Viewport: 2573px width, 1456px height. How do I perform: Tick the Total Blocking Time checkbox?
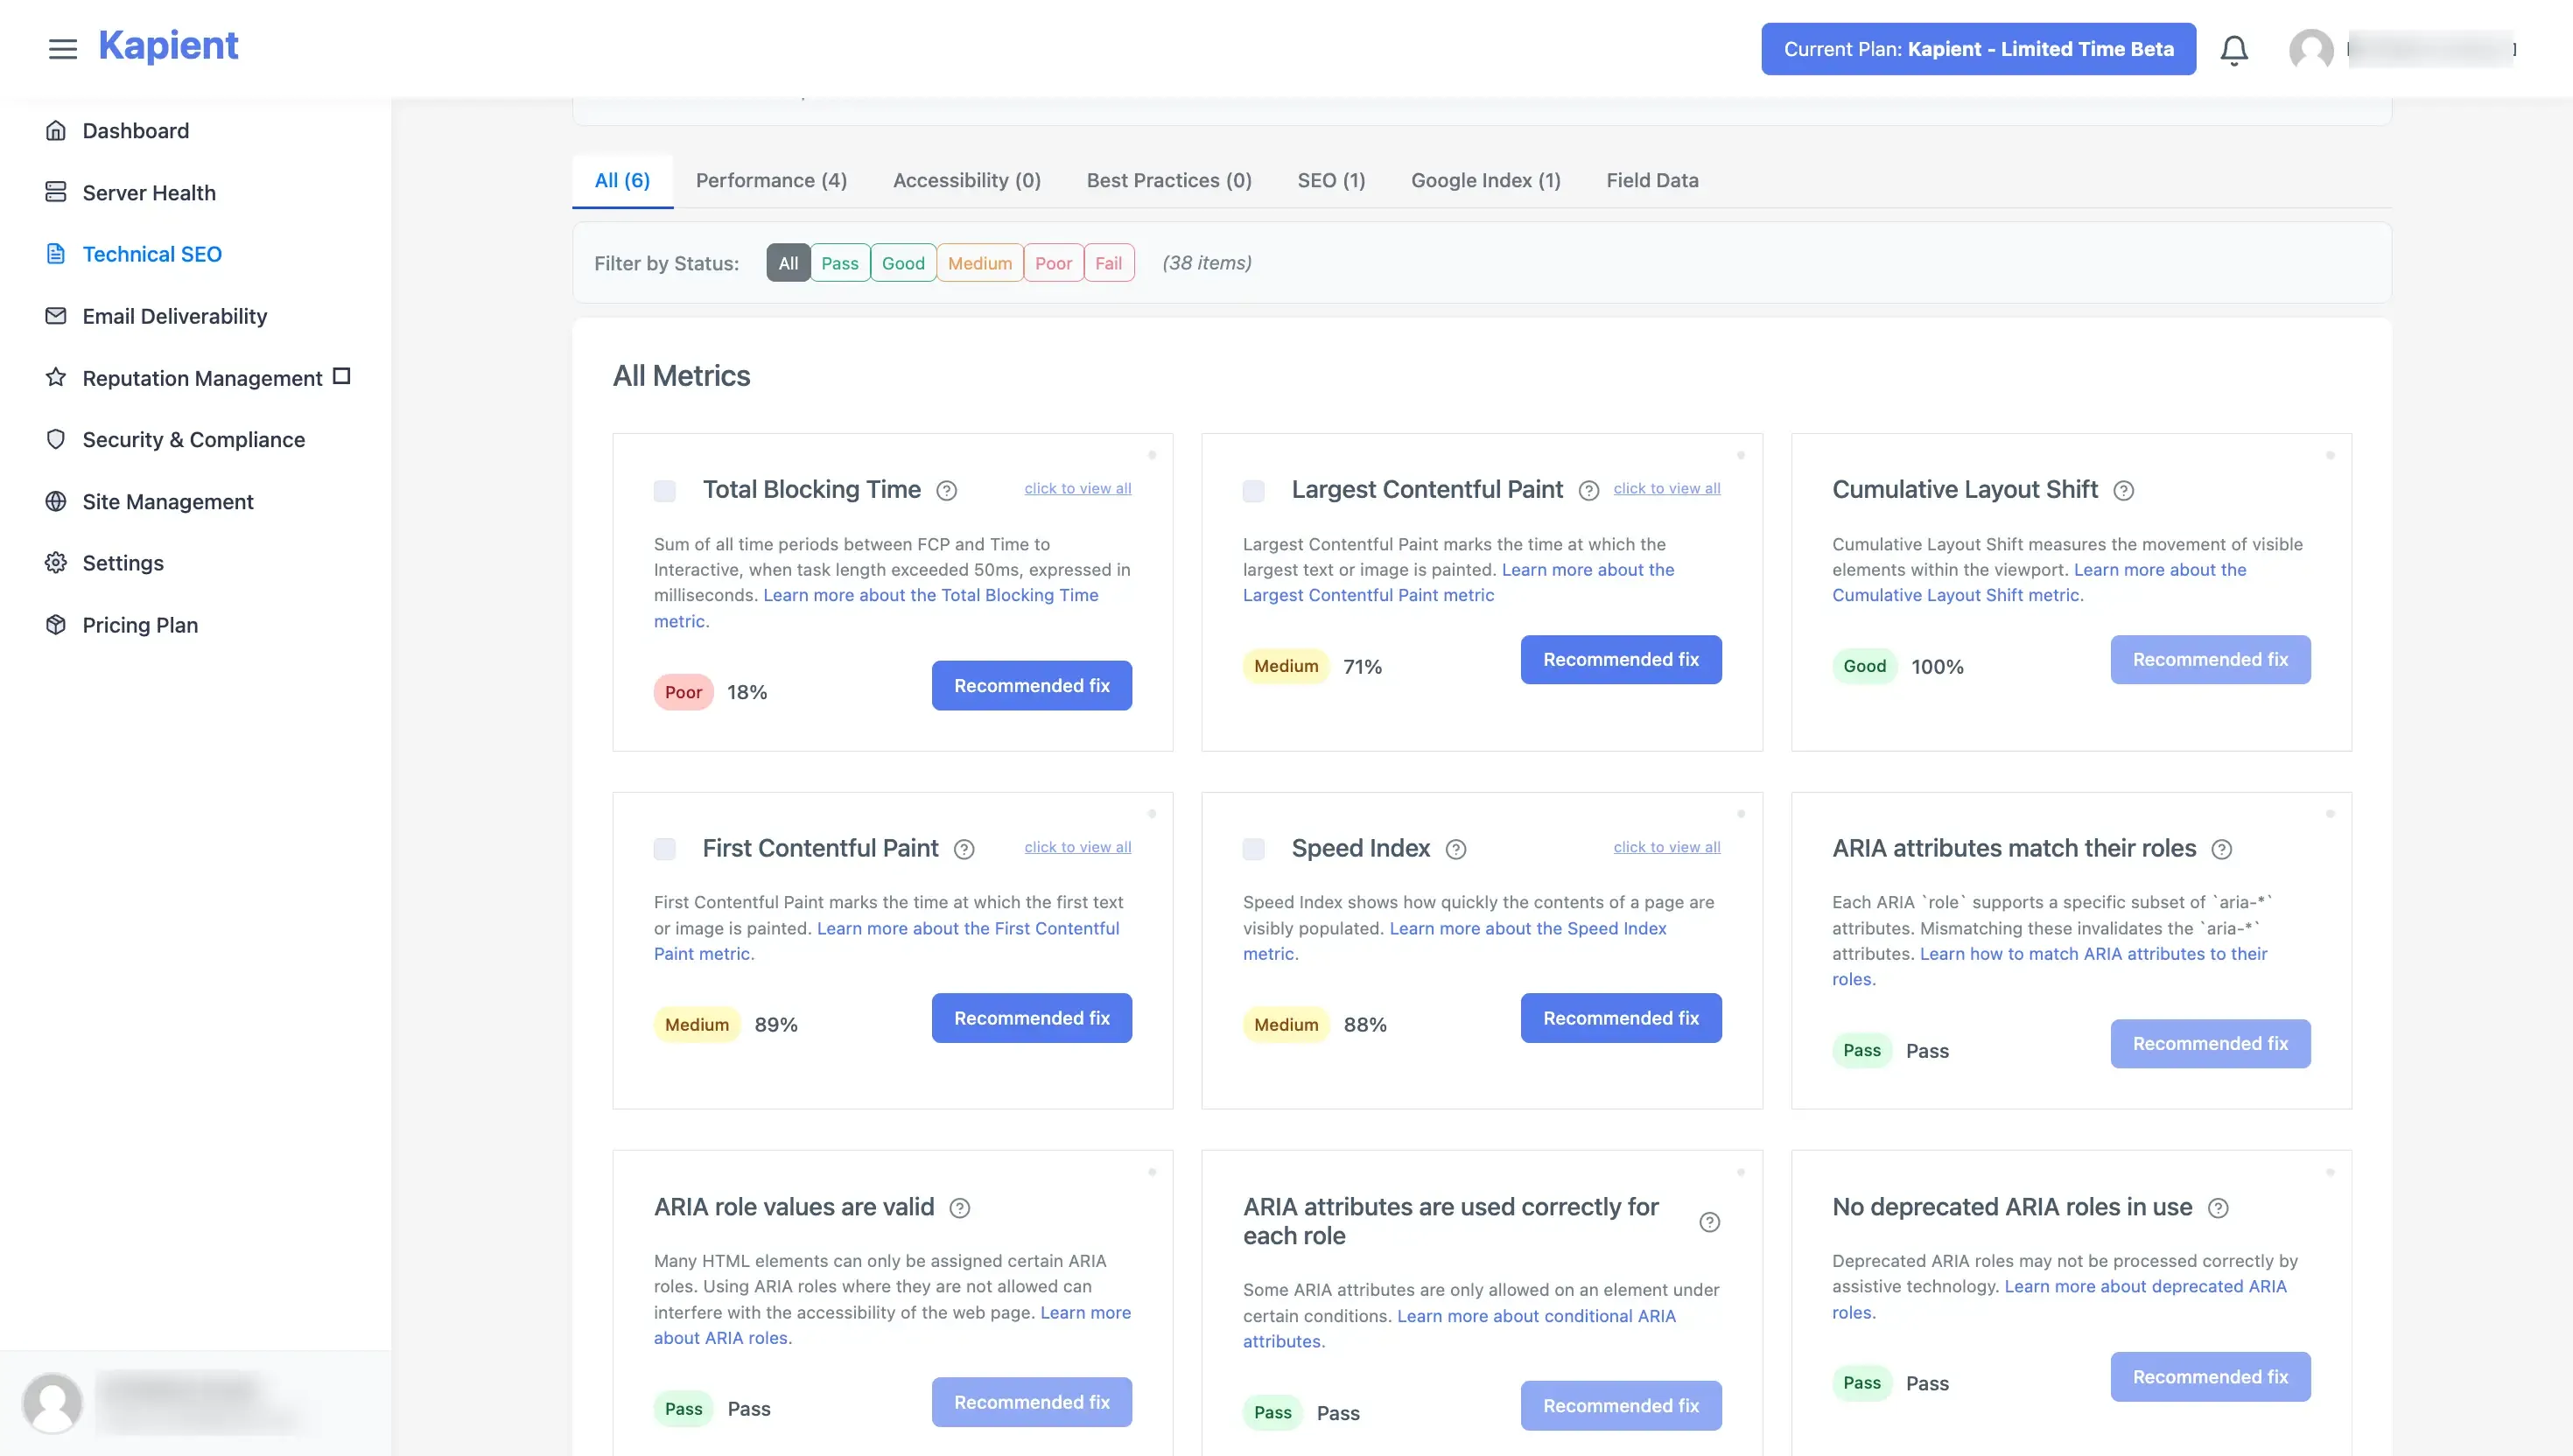tap(664, 491)
